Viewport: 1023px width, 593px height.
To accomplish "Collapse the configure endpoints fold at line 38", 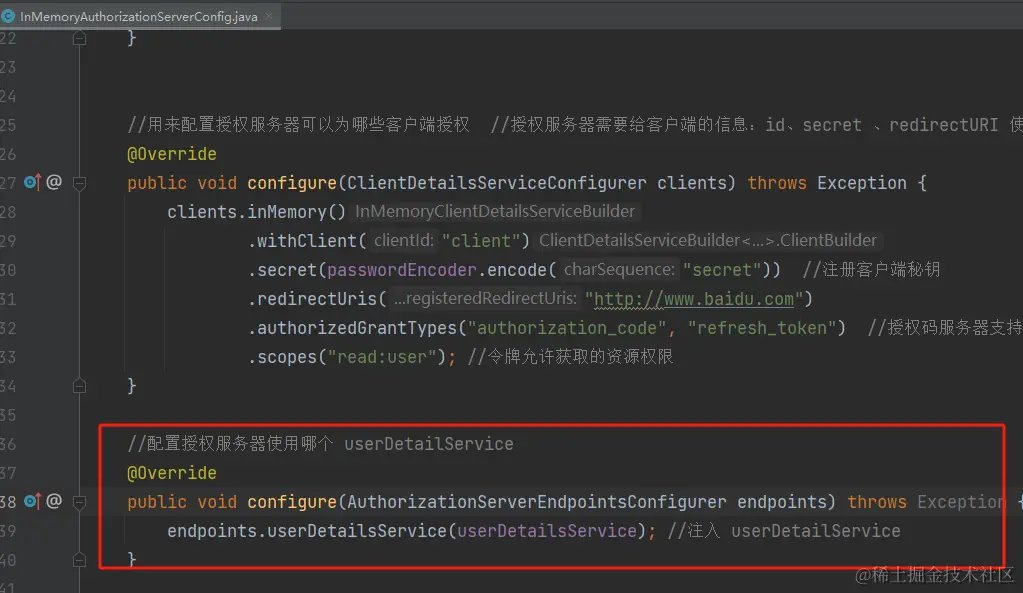I will pyautogui.click(x=80, y=502).
